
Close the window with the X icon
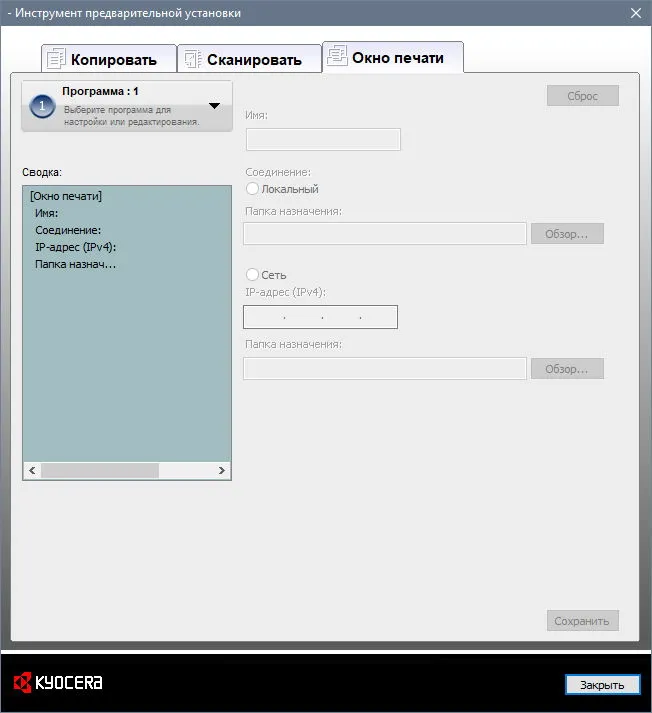point(636,13)
